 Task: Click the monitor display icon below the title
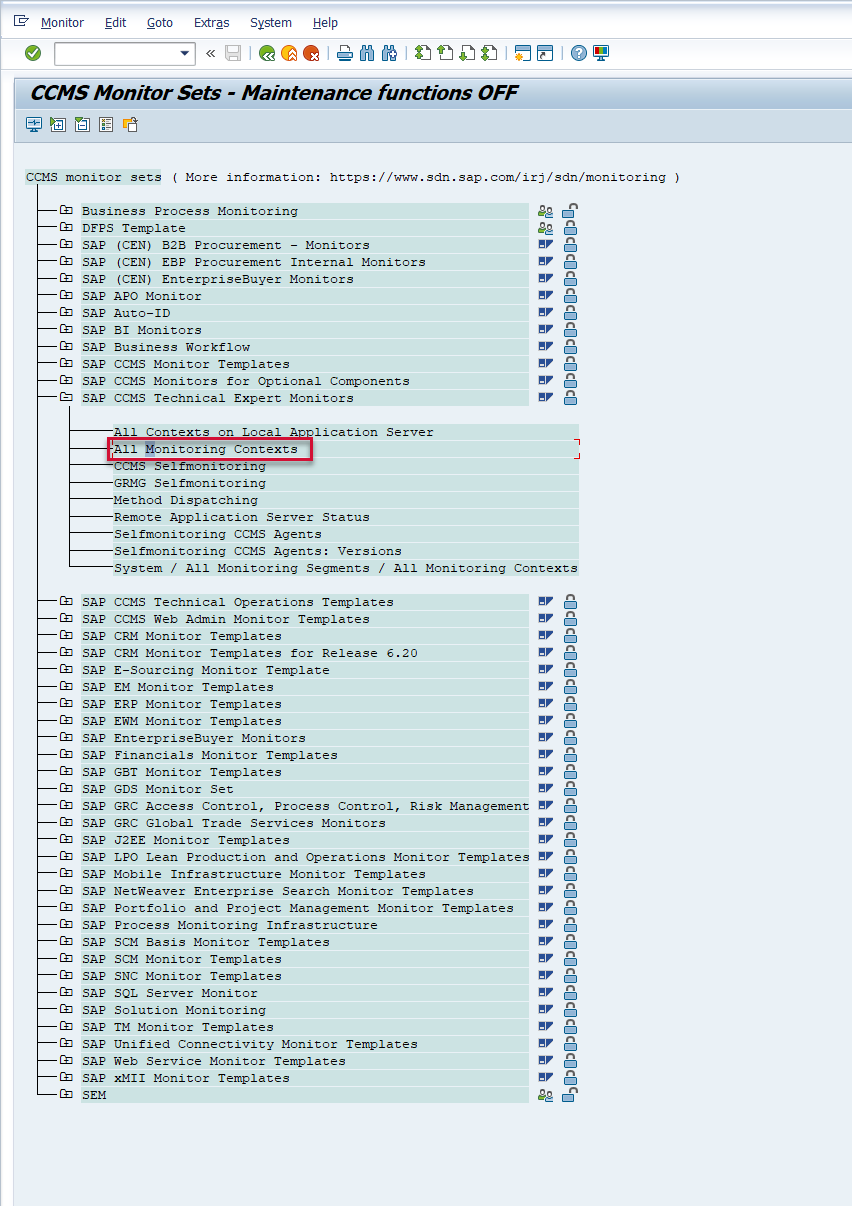(x=34, y=125)
